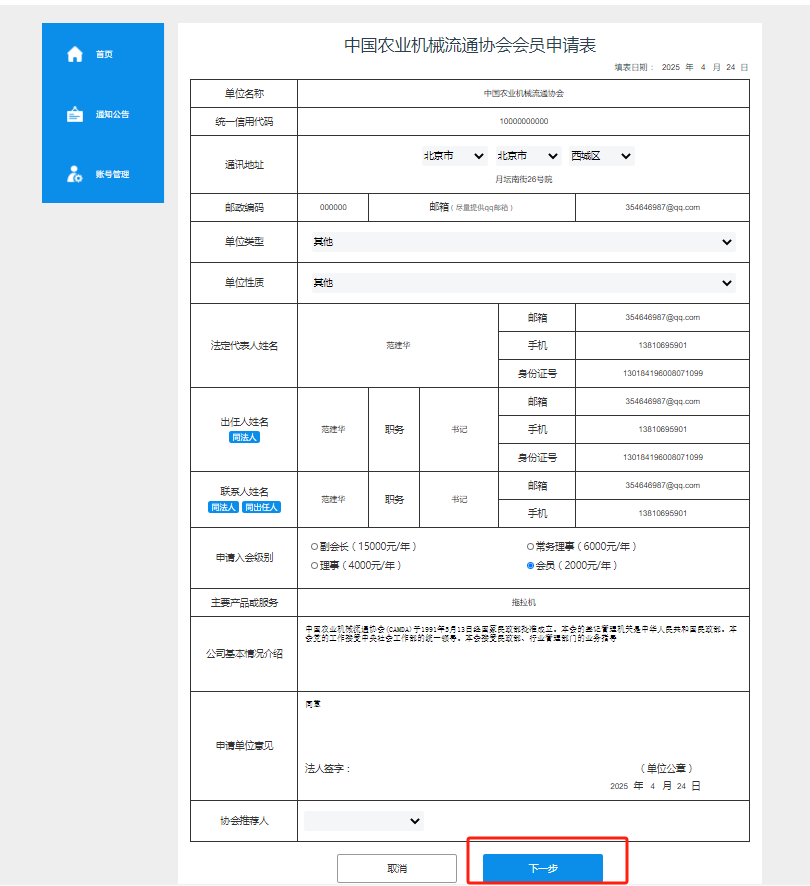Click the street address field 月坛南街26号院
The image size is (810, 886).
tap(523, 179)
